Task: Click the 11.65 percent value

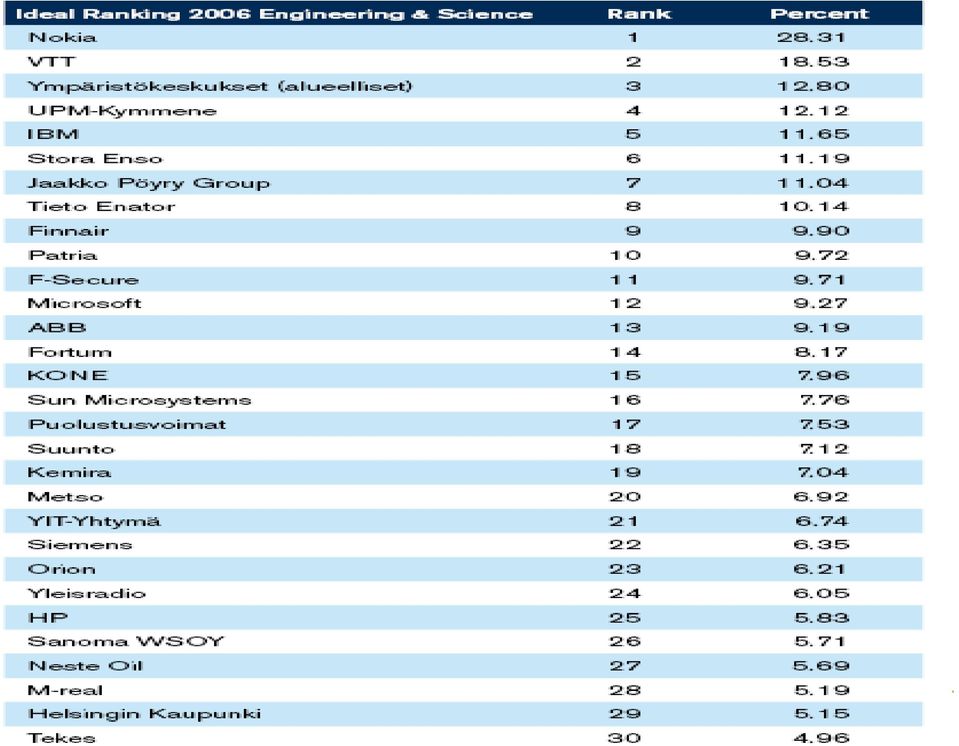Action: [814, 134]
